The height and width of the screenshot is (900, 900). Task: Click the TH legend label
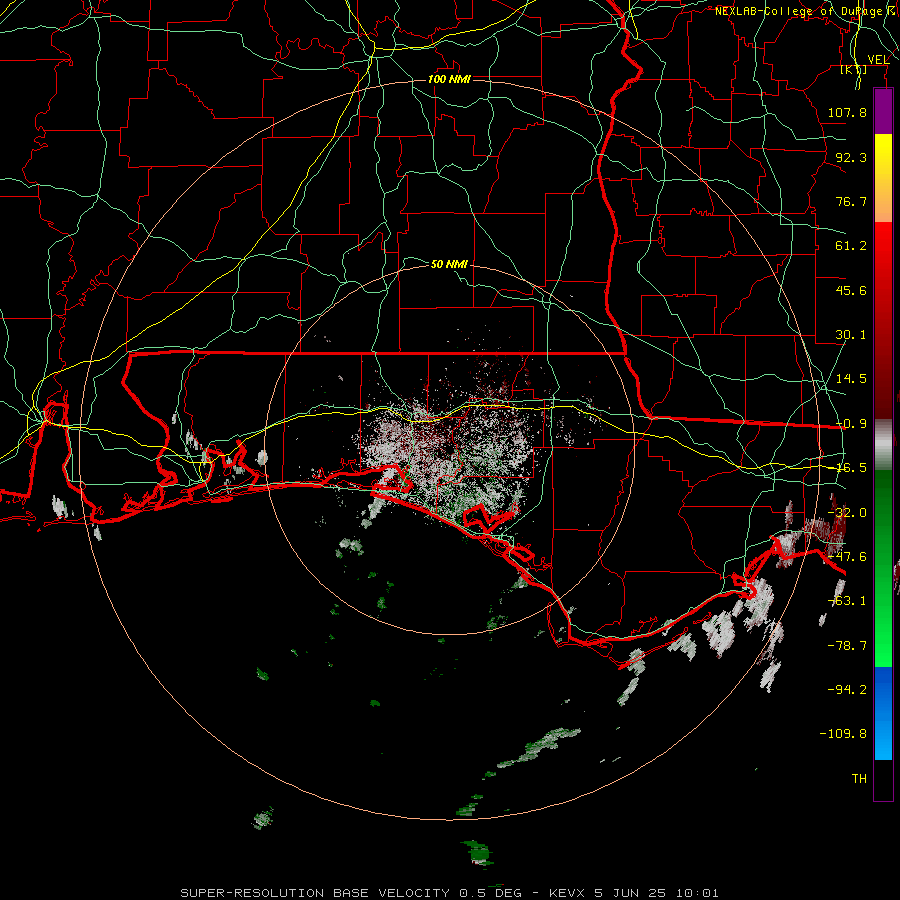pyautogui.click(x=859, y=779)
